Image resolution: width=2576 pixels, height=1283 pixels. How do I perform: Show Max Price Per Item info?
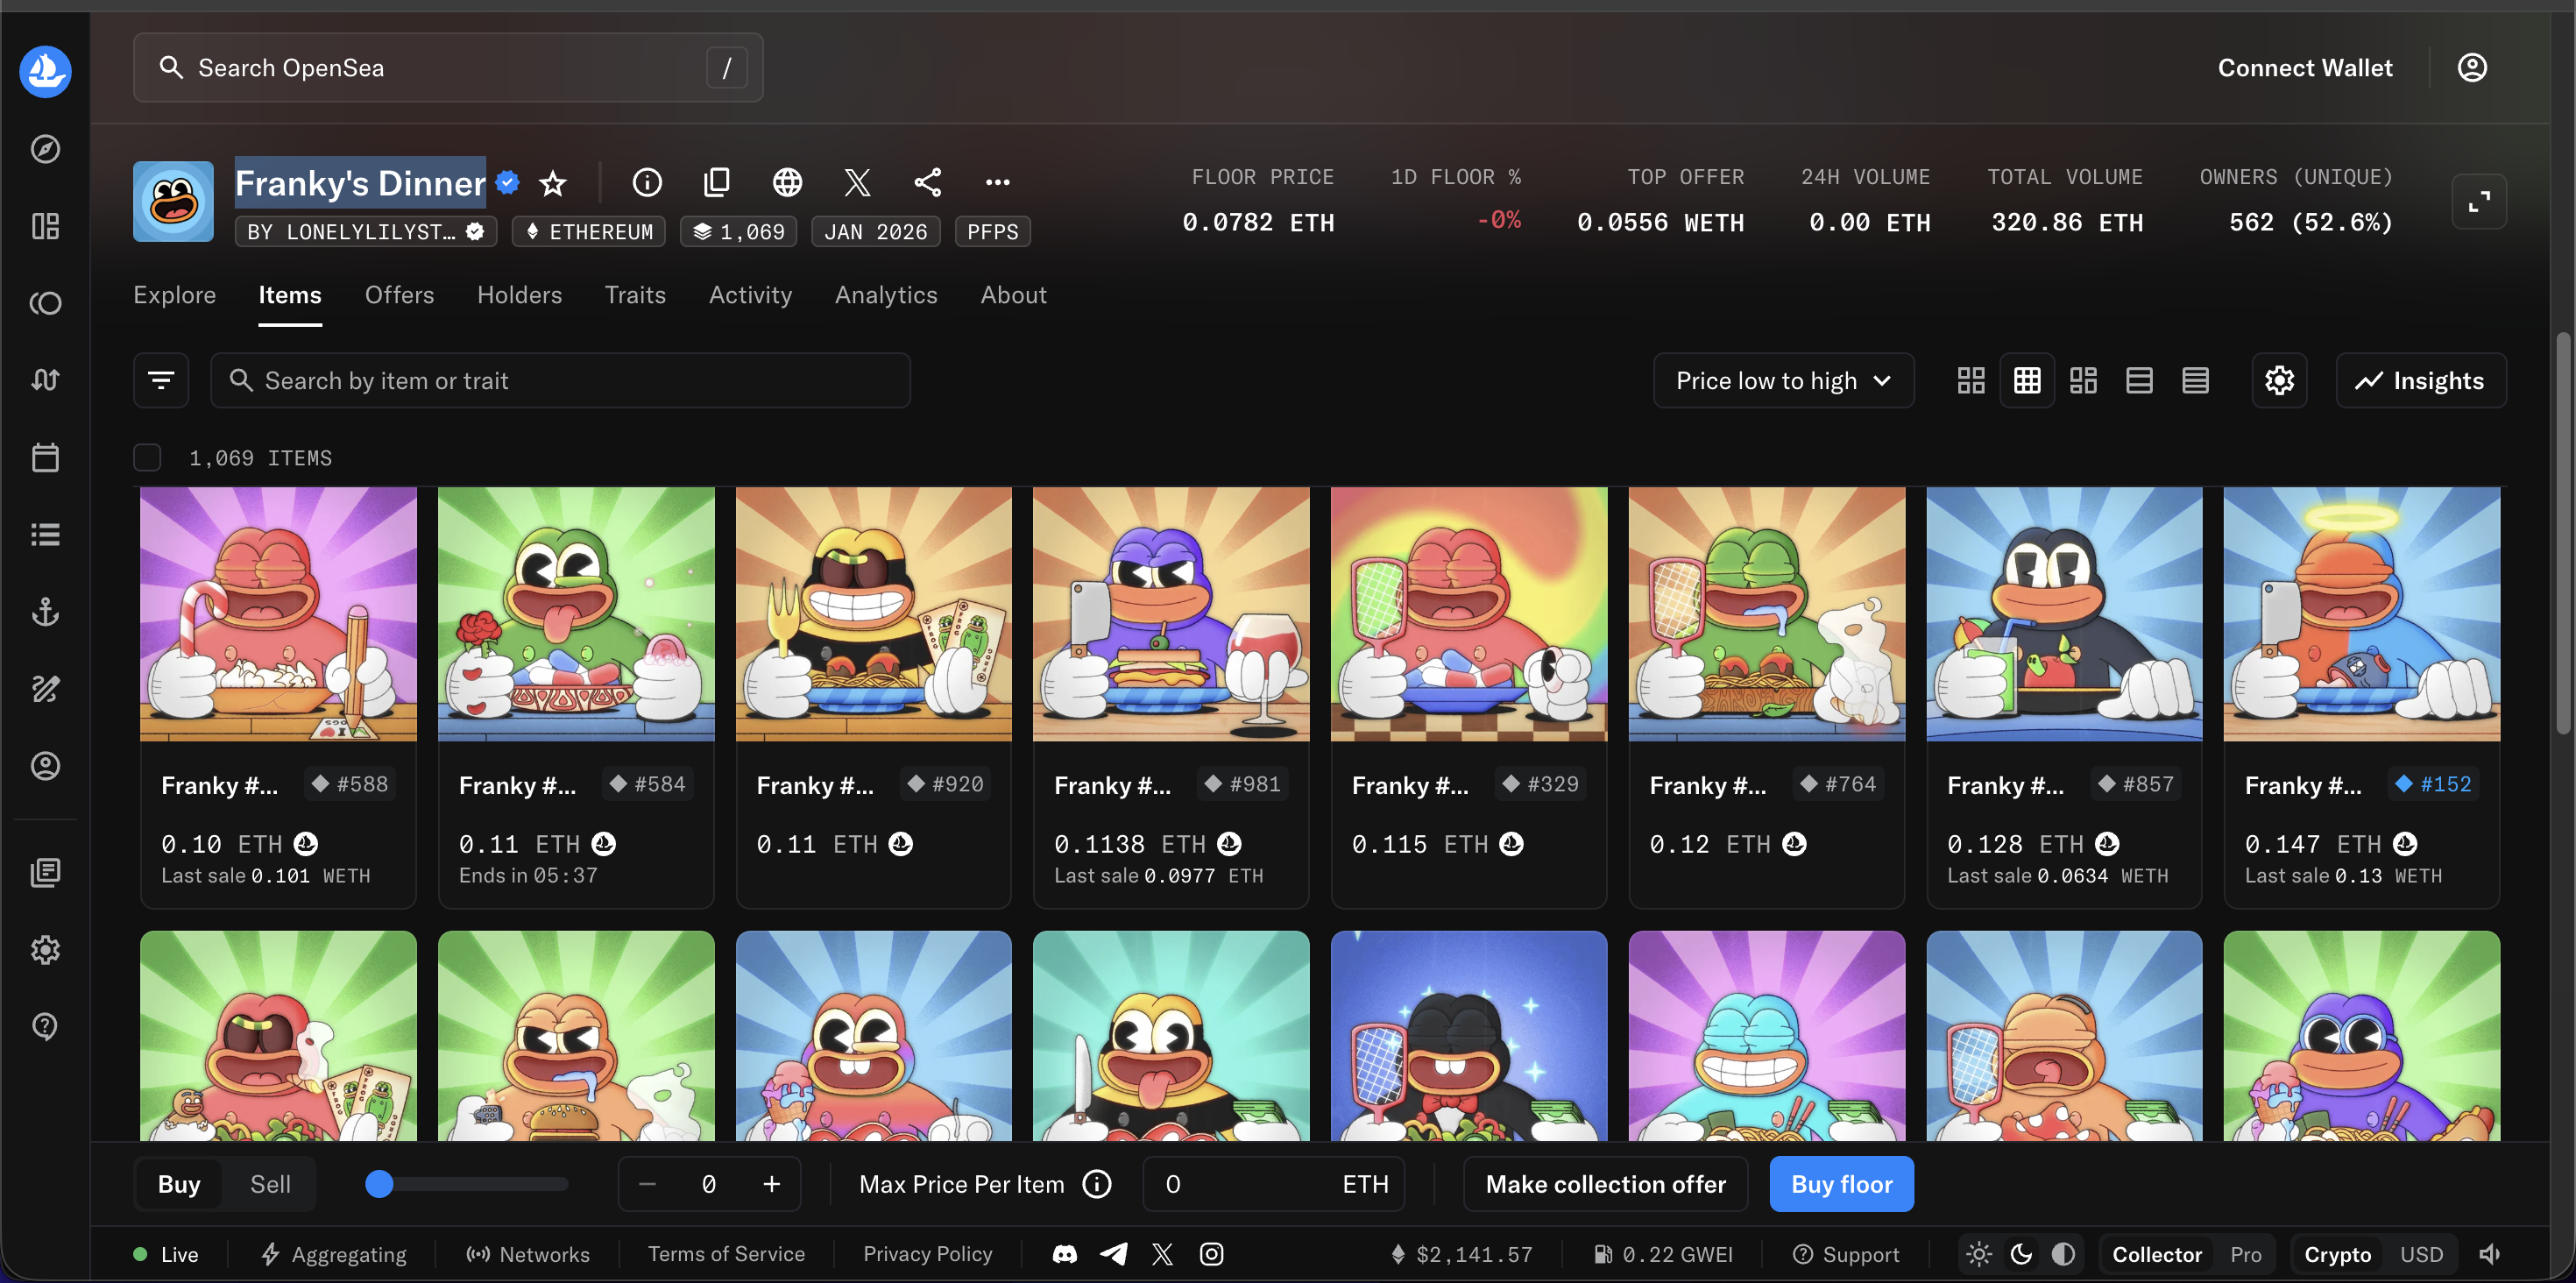(x=1097, y=1184)
